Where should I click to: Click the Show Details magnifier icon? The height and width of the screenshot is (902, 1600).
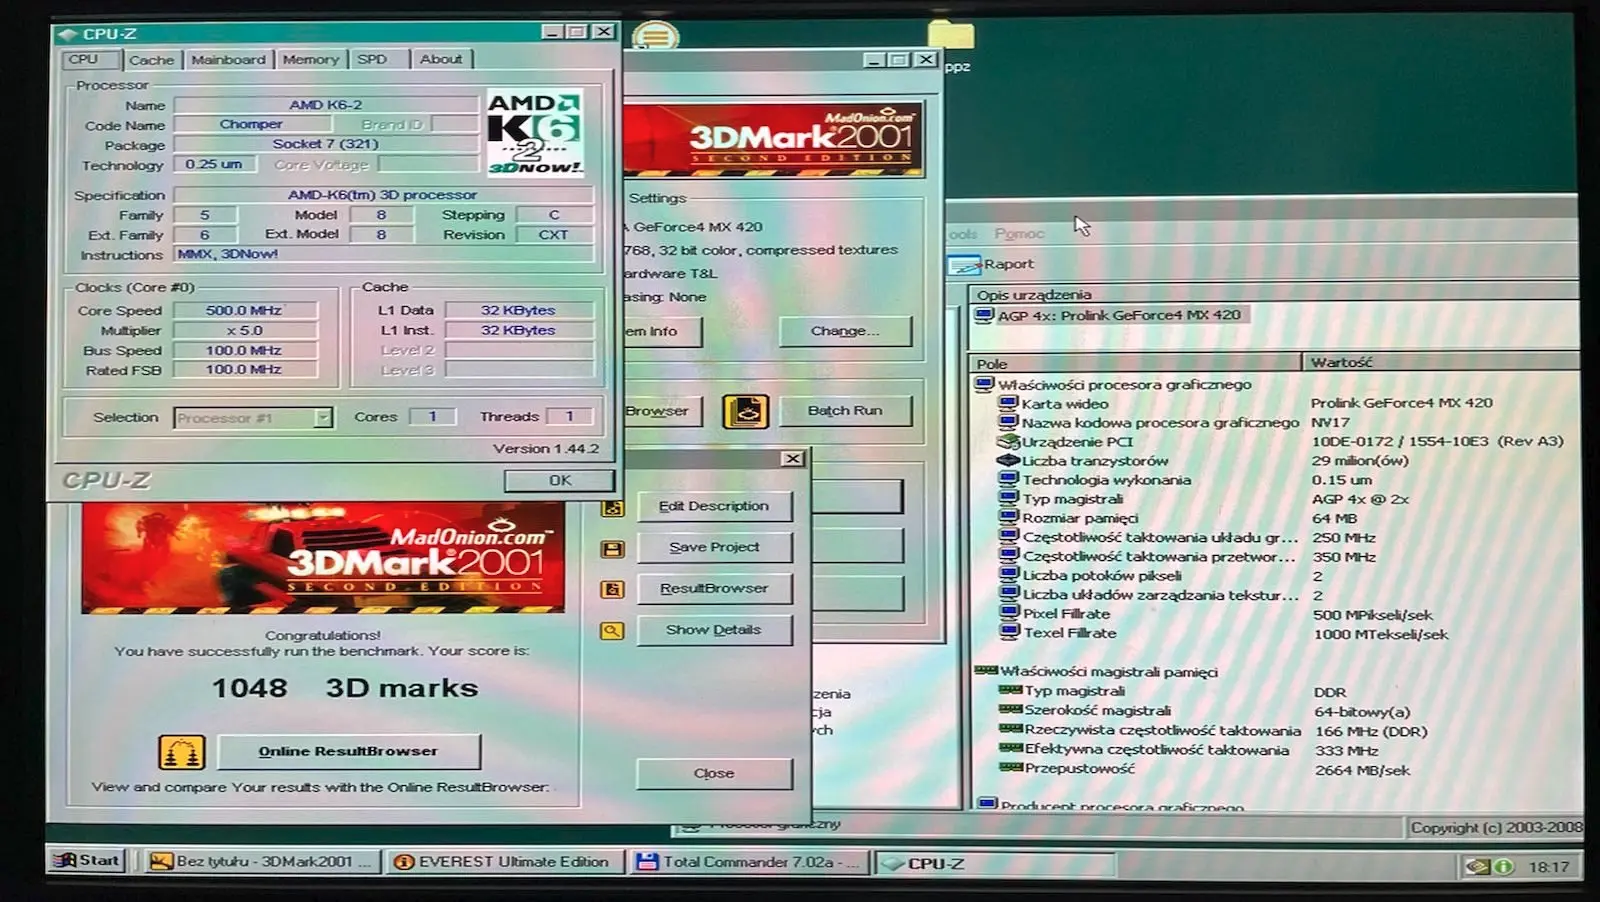(x=612, y=631)
